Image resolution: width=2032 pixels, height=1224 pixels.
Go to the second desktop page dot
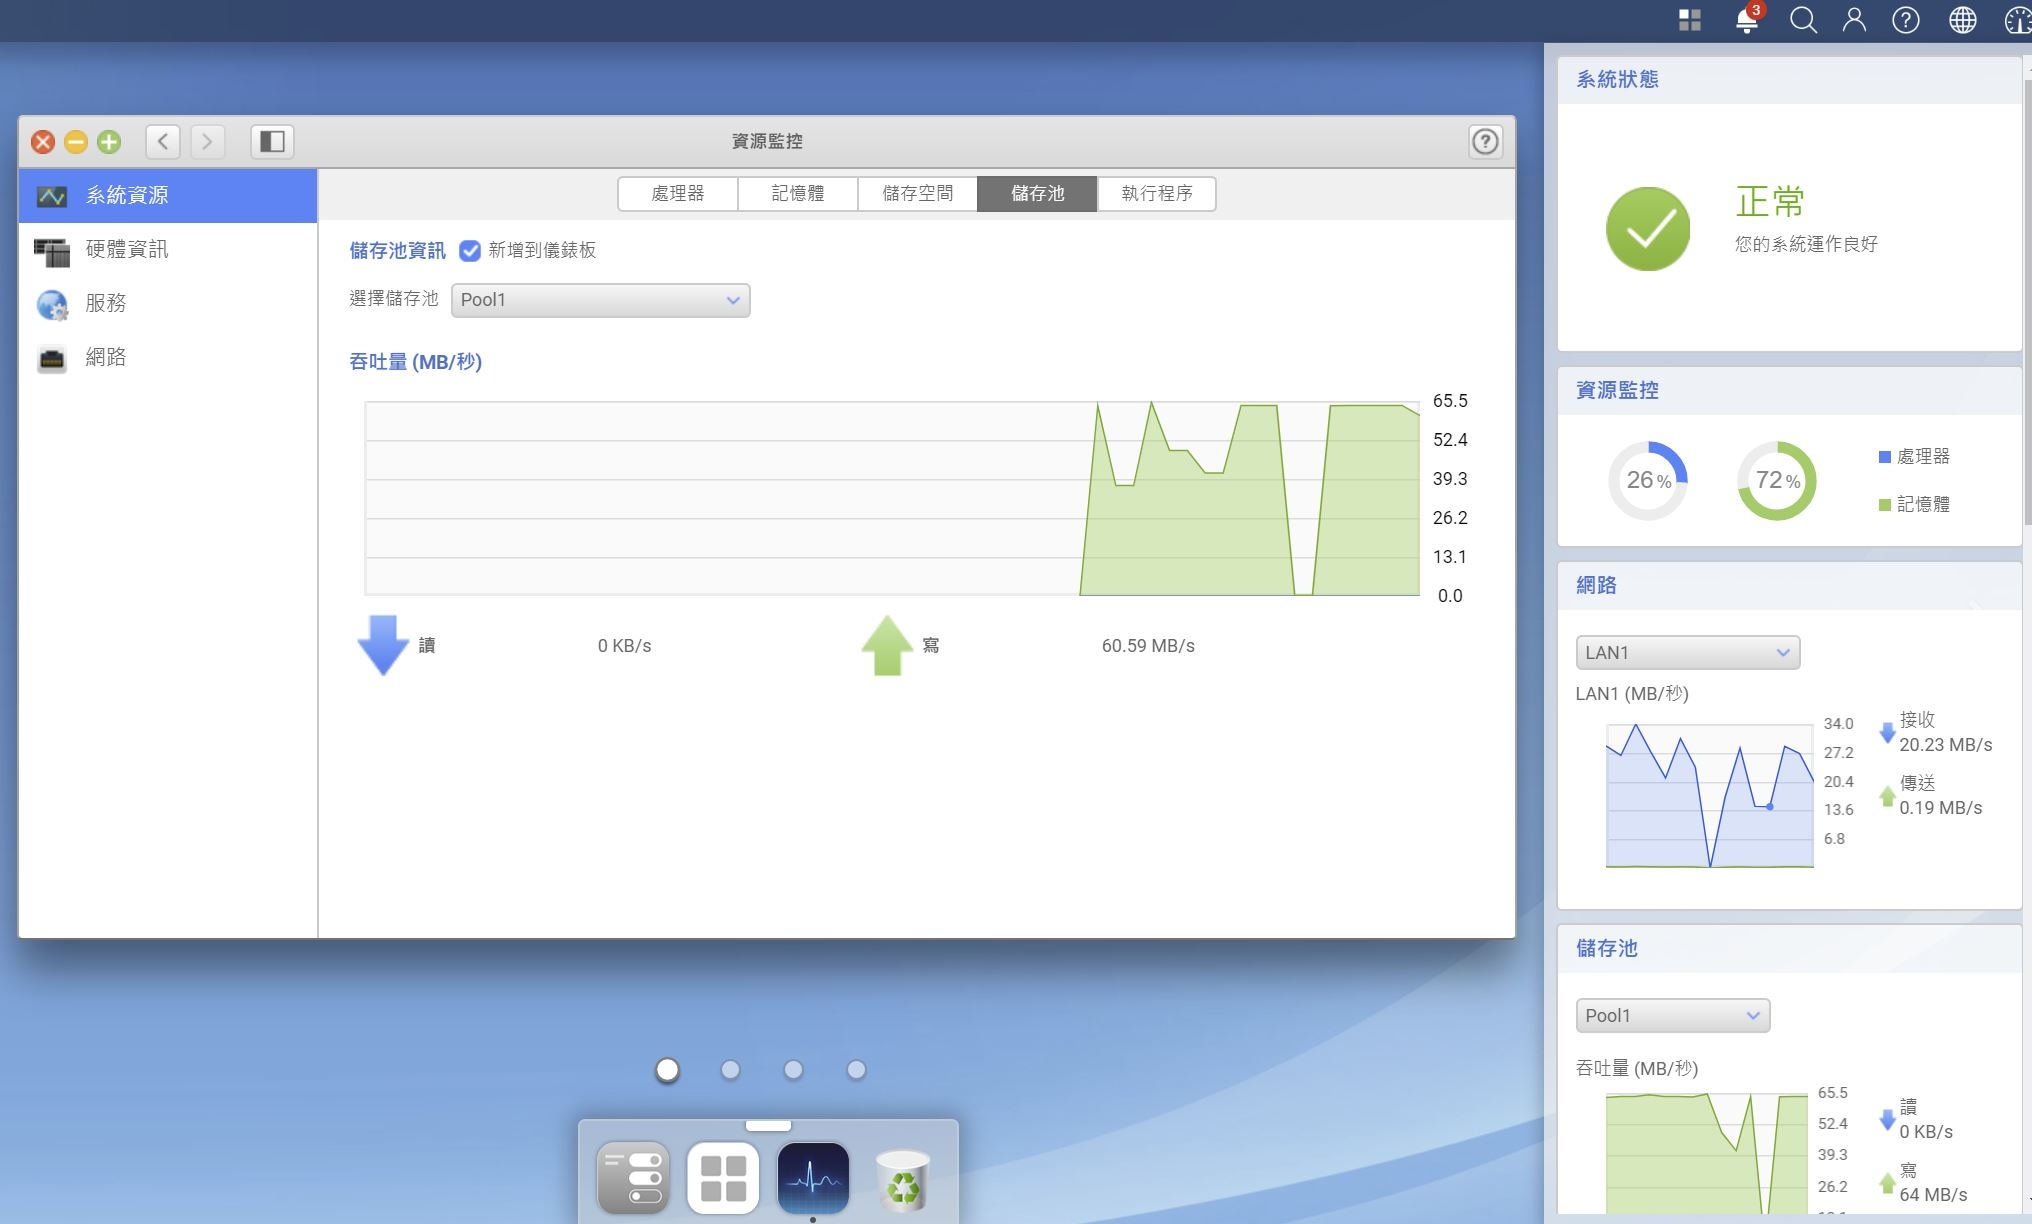pyautogui.click(x=731, y=1070)
